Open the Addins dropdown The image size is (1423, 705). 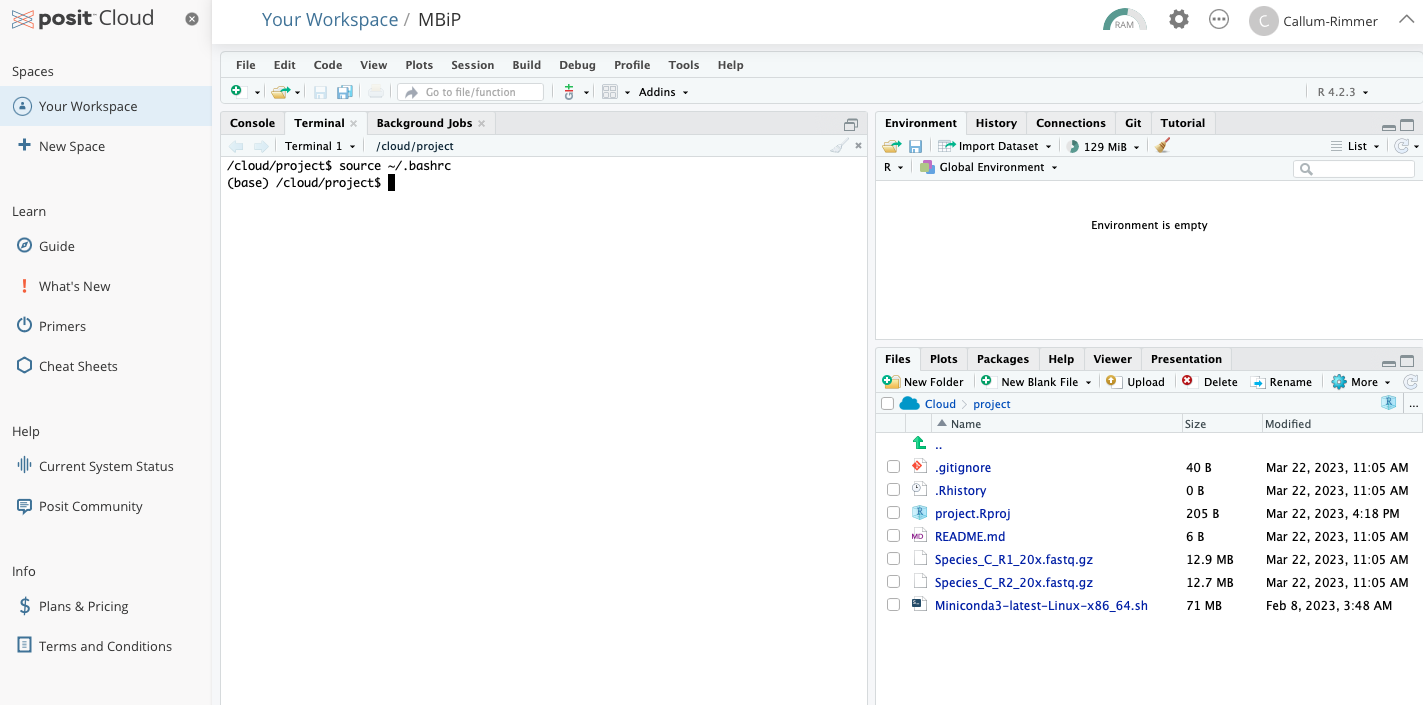(x=657, y=91)
